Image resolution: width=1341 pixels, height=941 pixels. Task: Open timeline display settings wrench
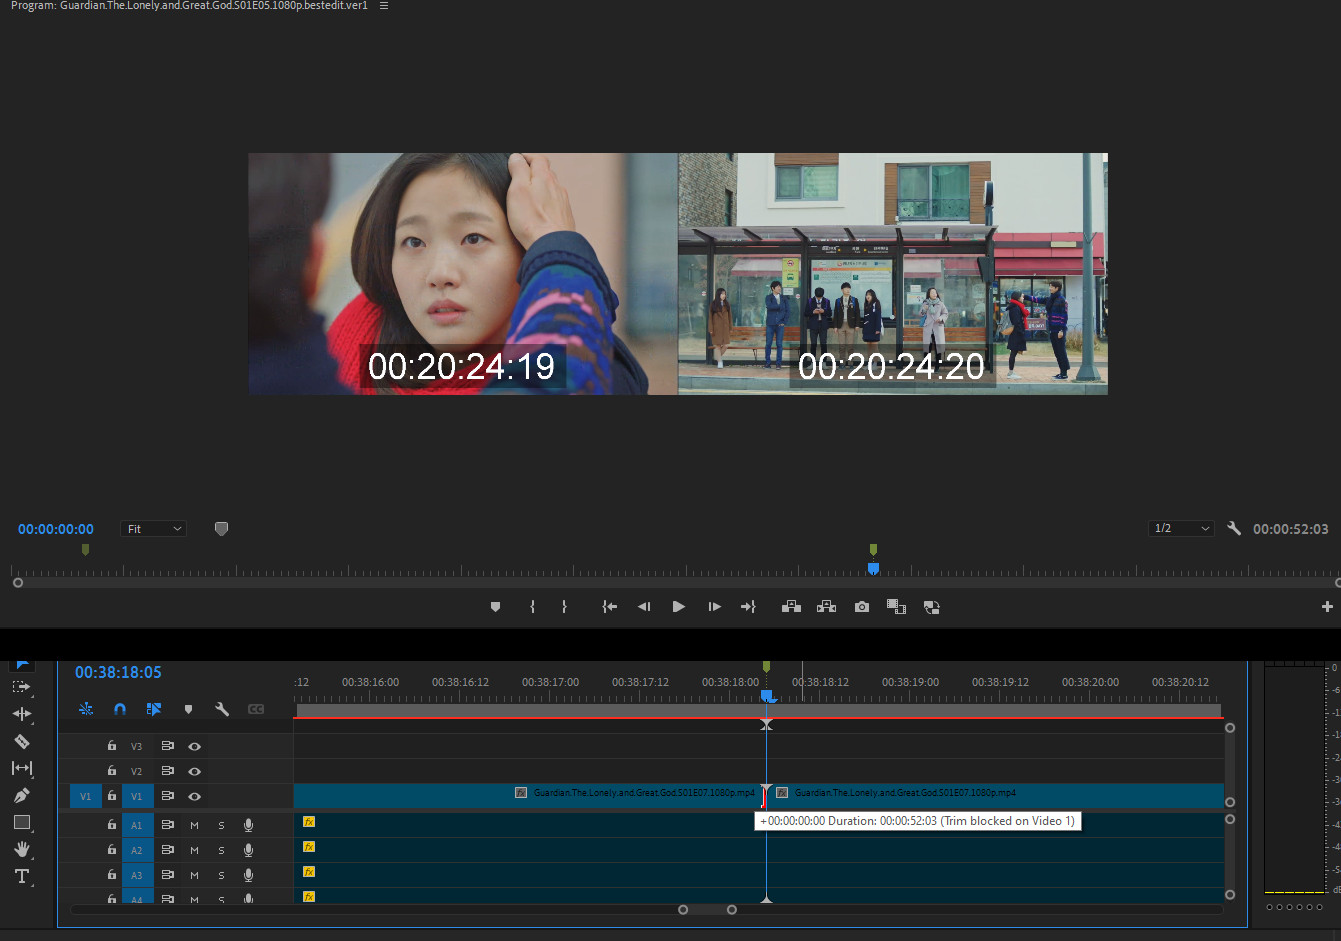click(222, 709)
